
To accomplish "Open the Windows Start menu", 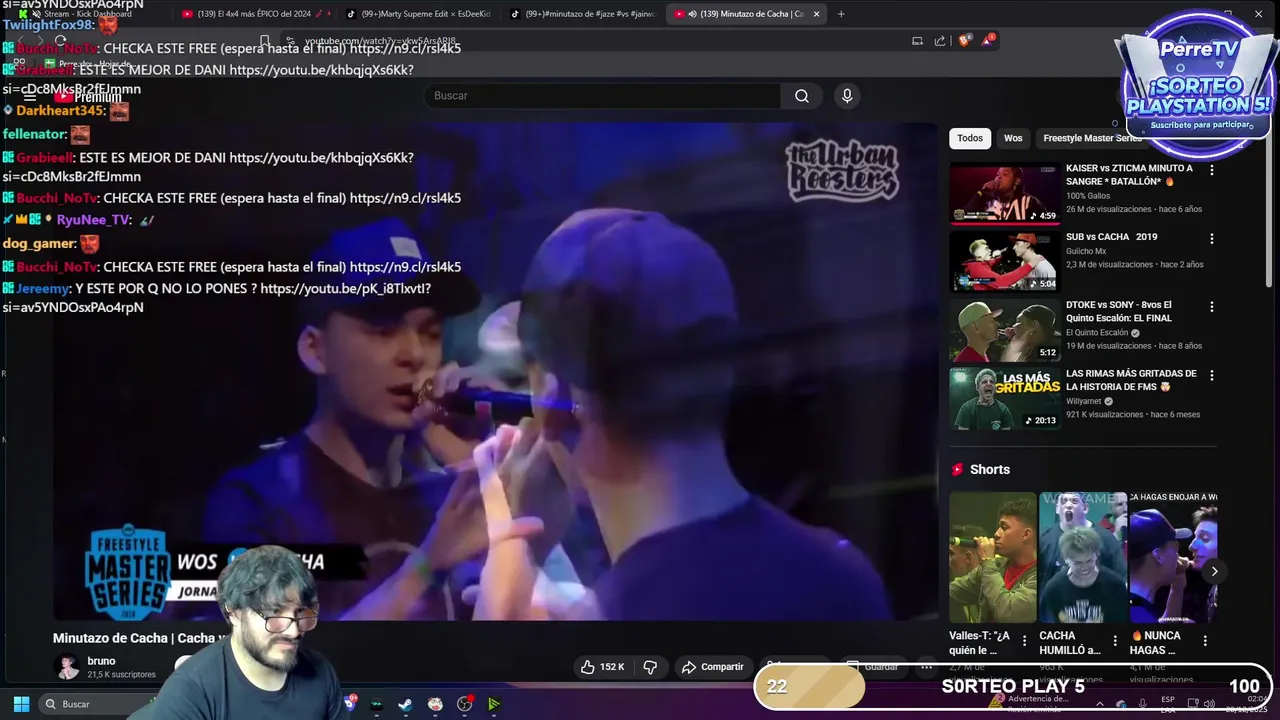I will click(21, 704).
